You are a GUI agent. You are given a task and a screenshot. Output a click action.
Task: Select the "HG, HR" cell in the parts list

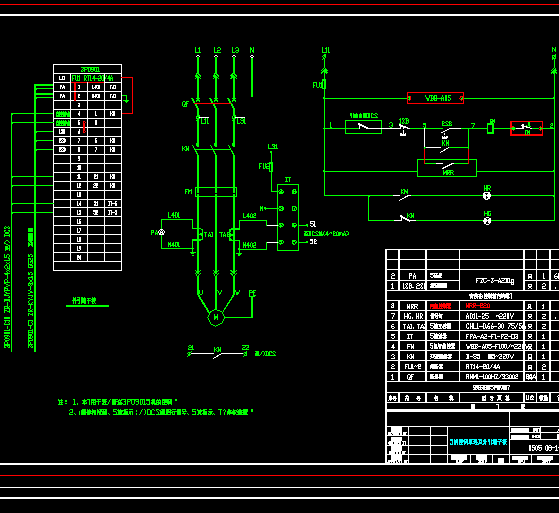(x=413, y=316)
